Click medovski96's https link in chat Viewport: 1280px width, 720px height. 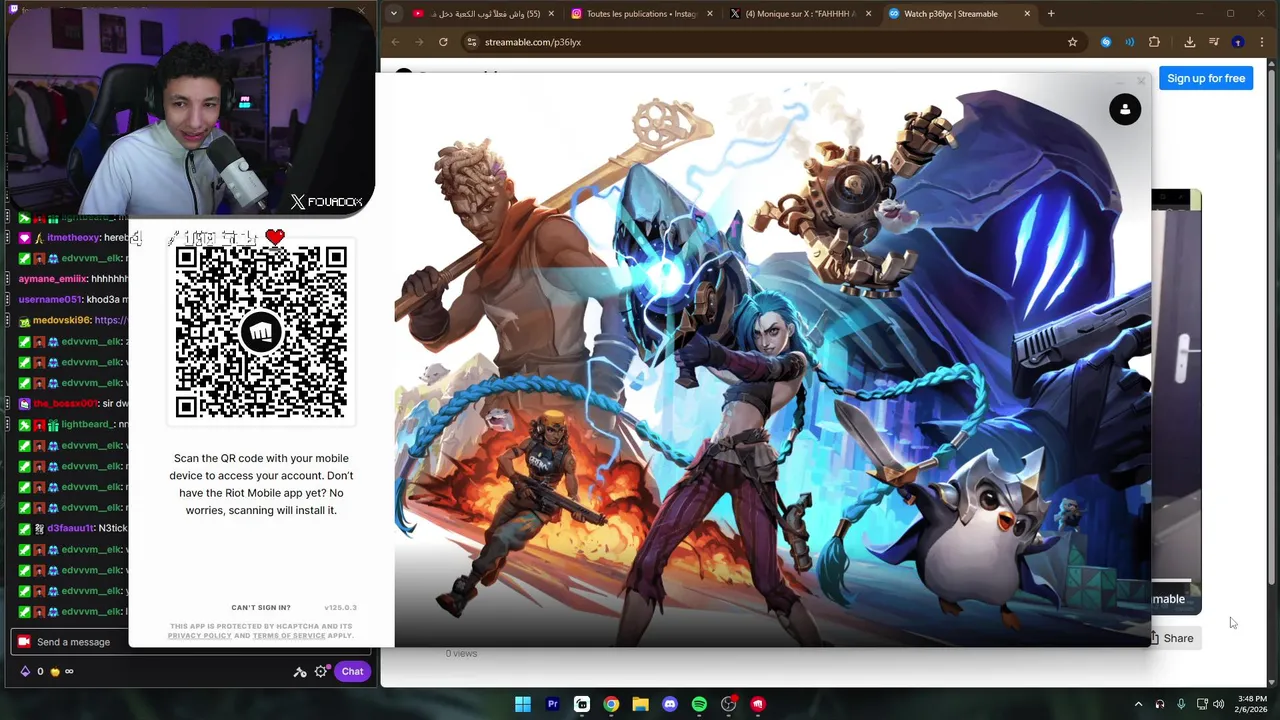[111, 320]
